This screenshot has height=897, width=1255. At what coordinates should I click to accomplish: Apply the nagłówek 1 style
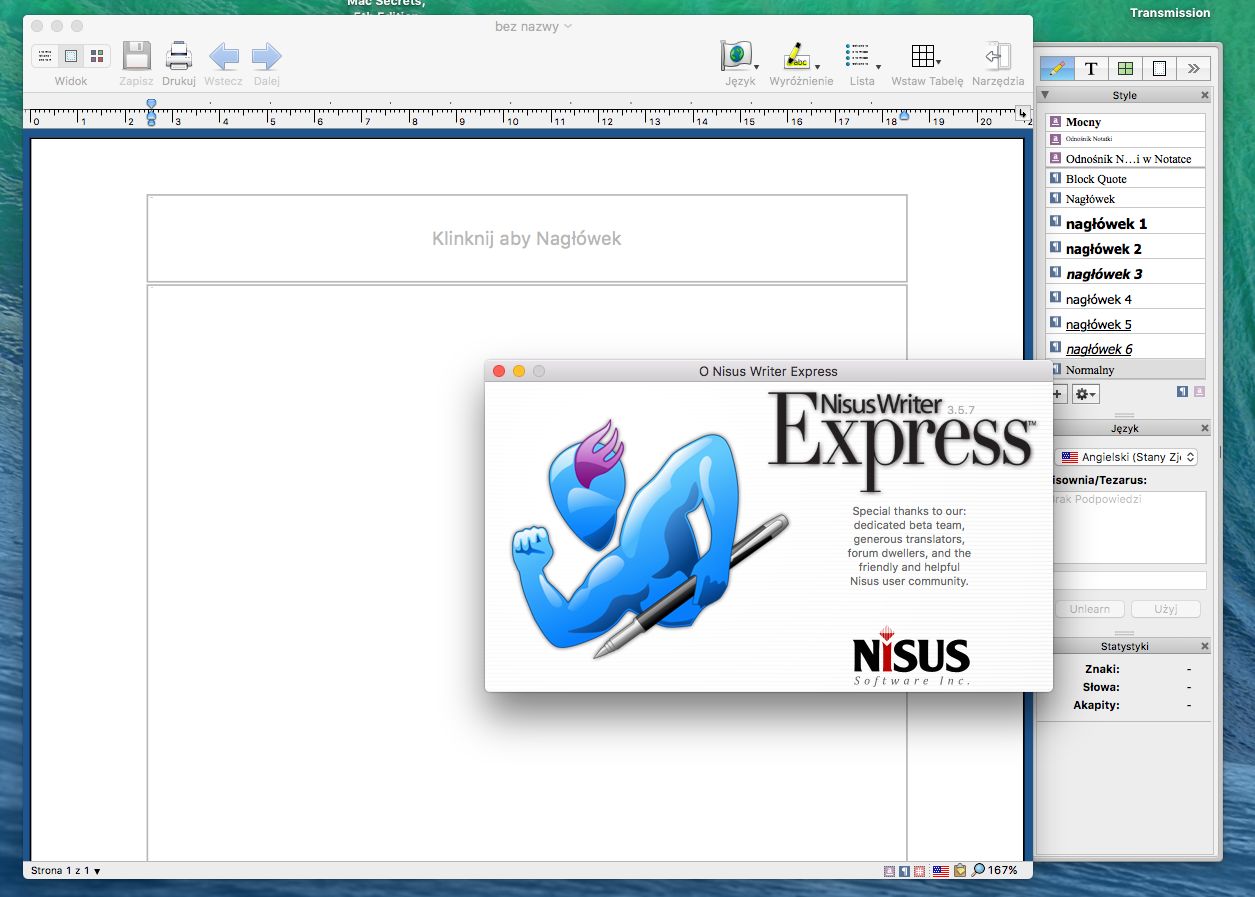pyautogui.click(x=1125, y=223)
